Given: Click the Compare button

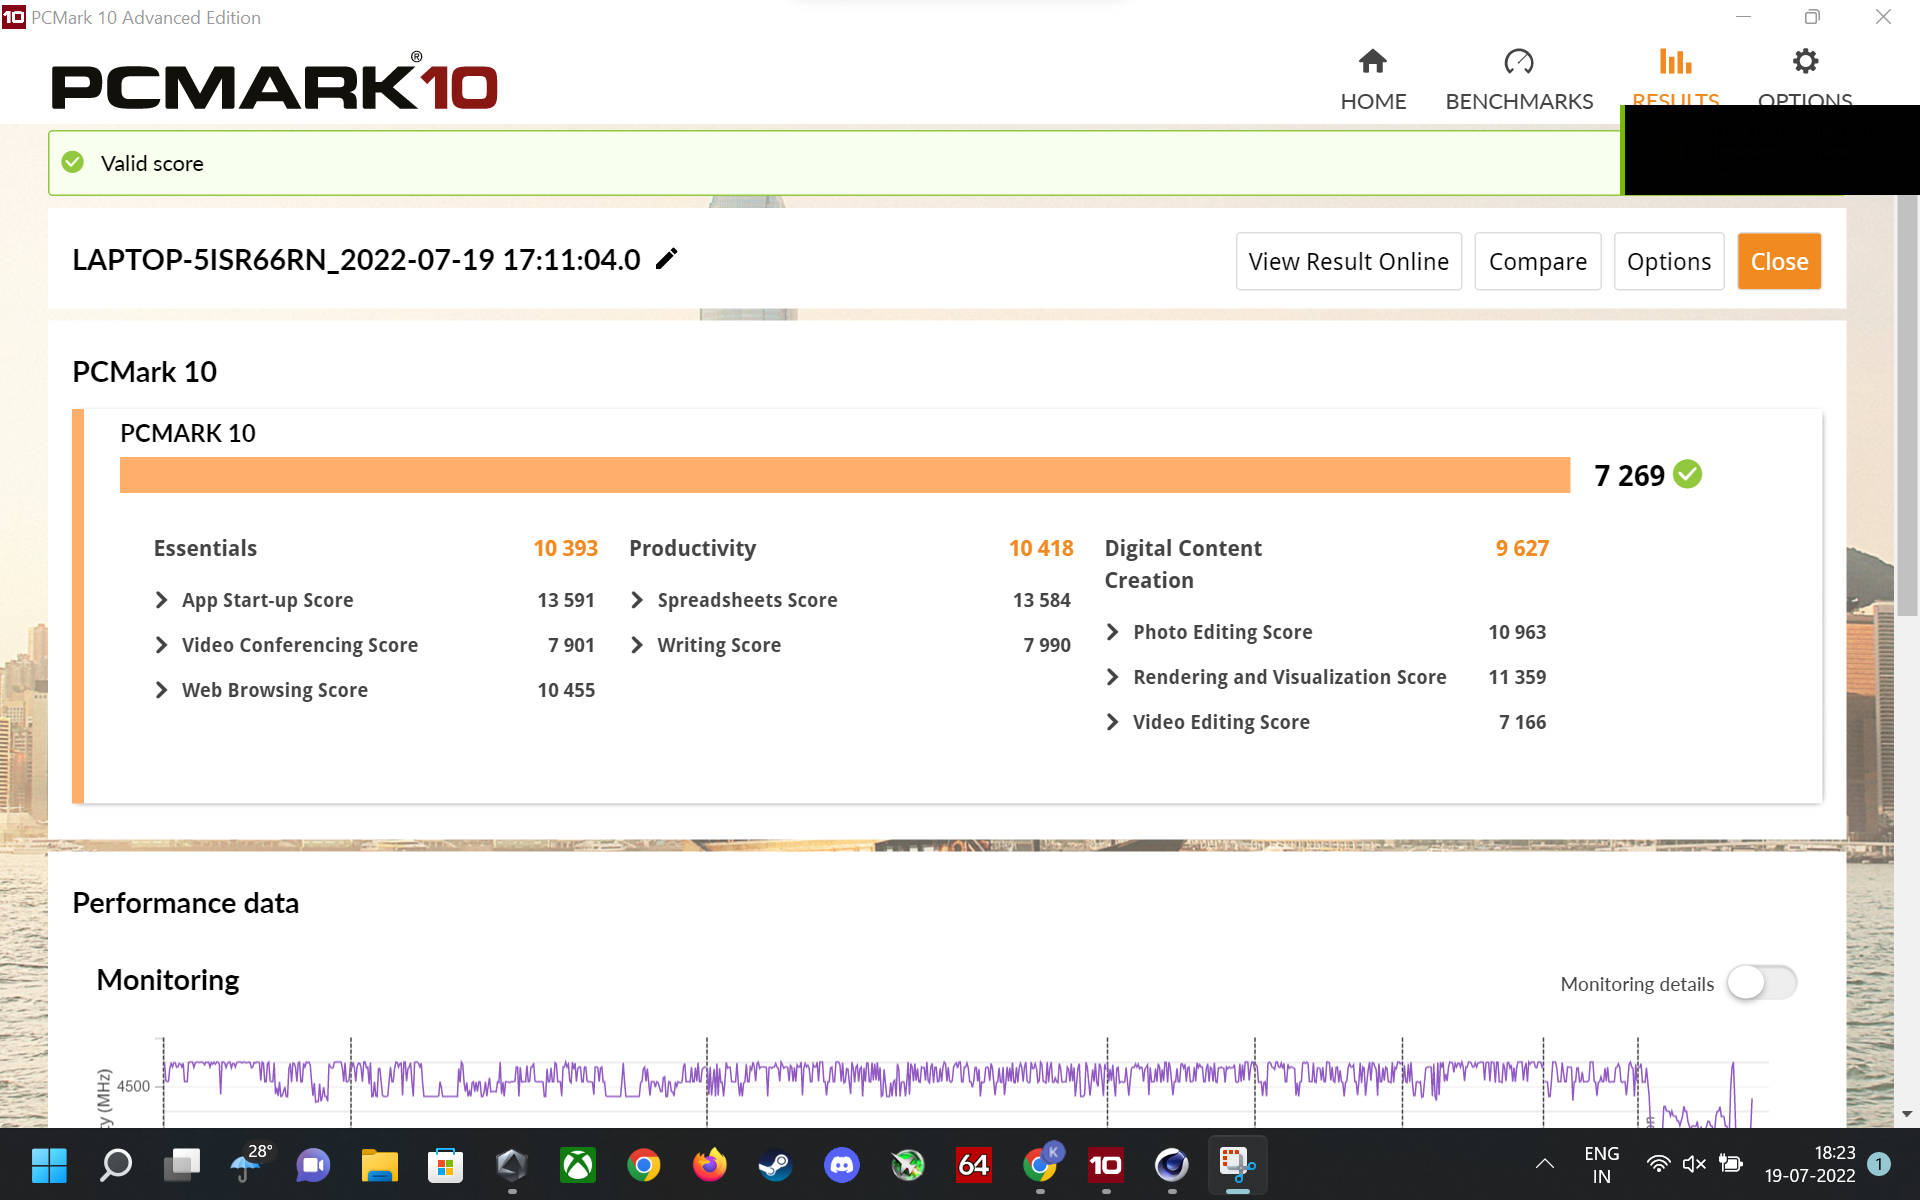Looking at the screenshot, I should (1537, 262).
